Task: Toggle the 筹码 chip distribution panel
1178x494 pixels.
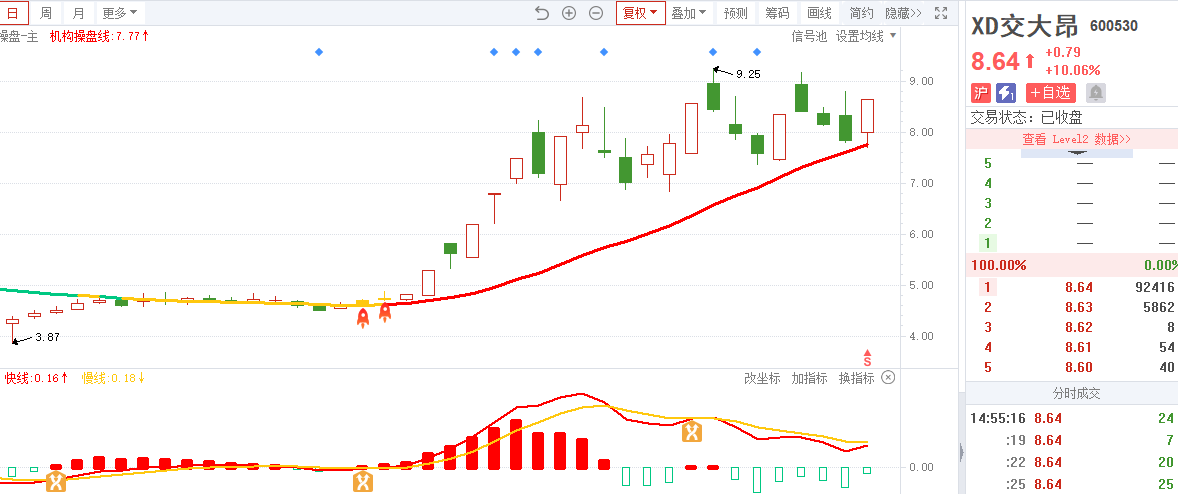Action: click(777, 13)
